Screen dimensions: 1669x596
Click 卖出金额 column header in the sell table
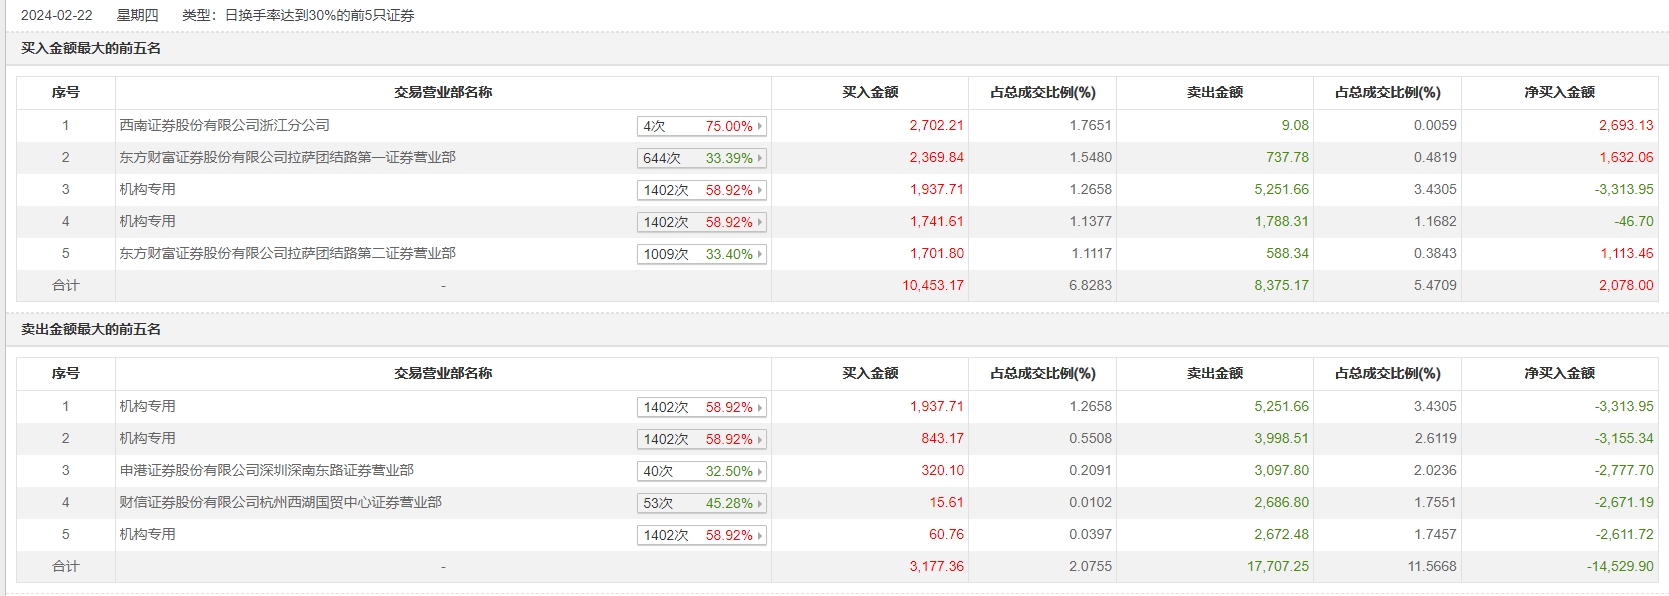pos(1214,373)
